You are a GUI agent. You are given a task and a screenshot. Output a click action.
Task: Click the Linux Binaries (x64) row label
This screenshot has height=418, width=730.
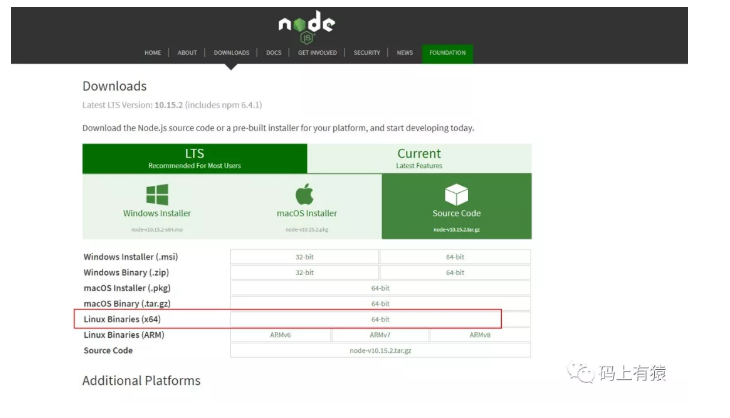click(122, 319)
